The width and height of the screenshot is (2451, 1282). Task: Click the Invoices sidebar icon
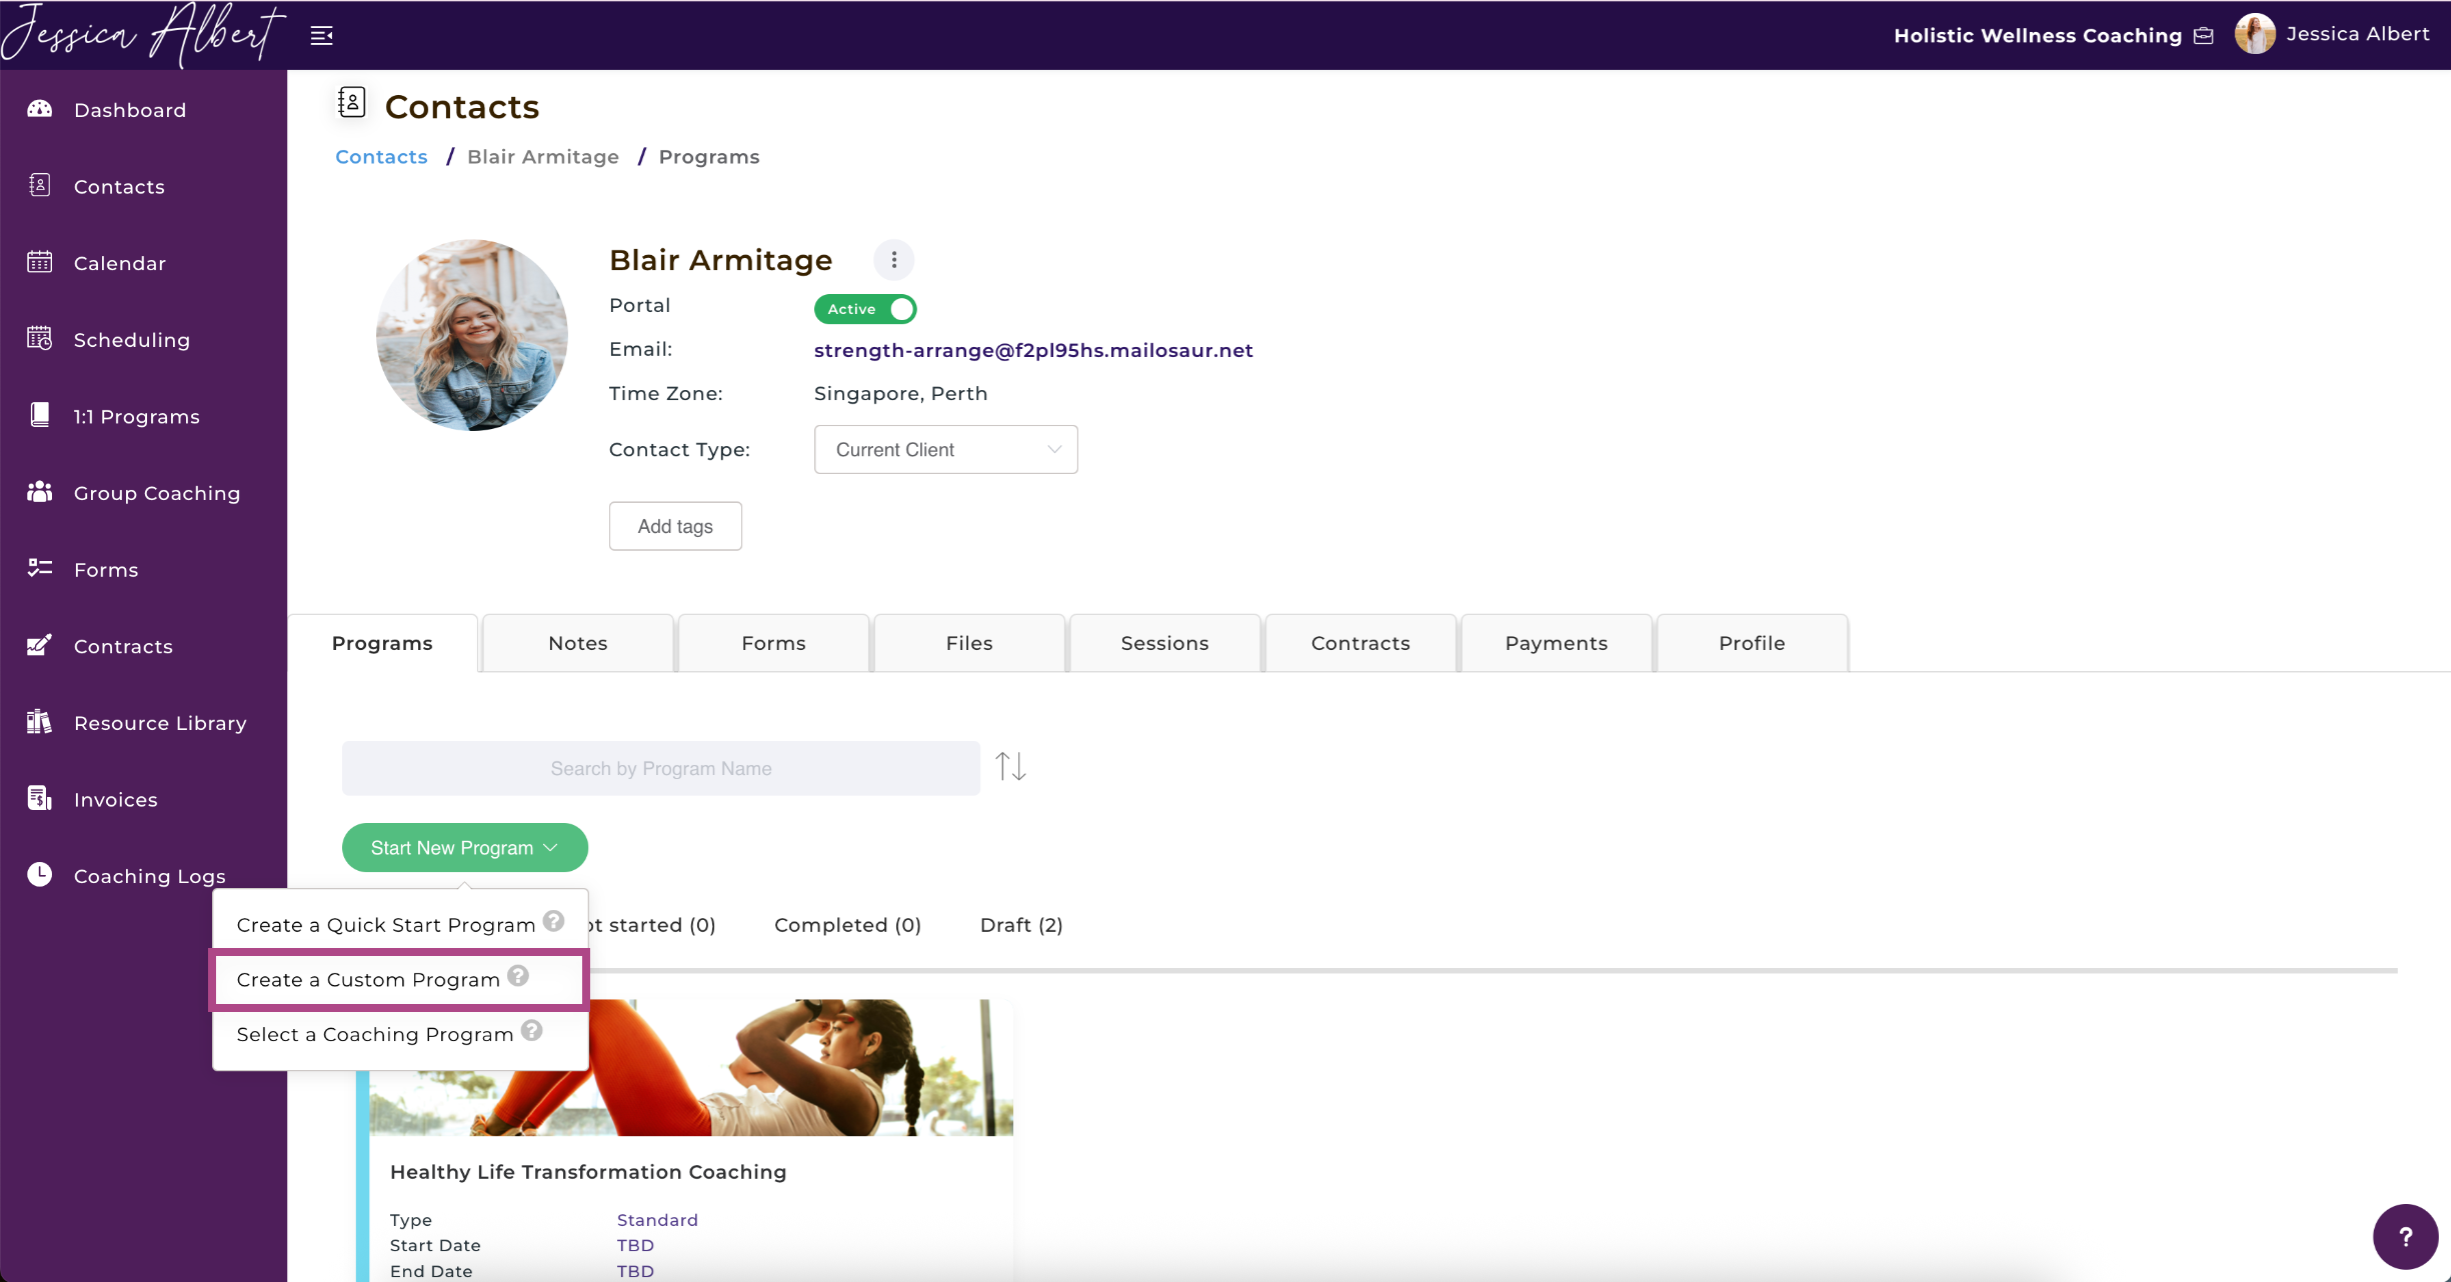point(39,798)
